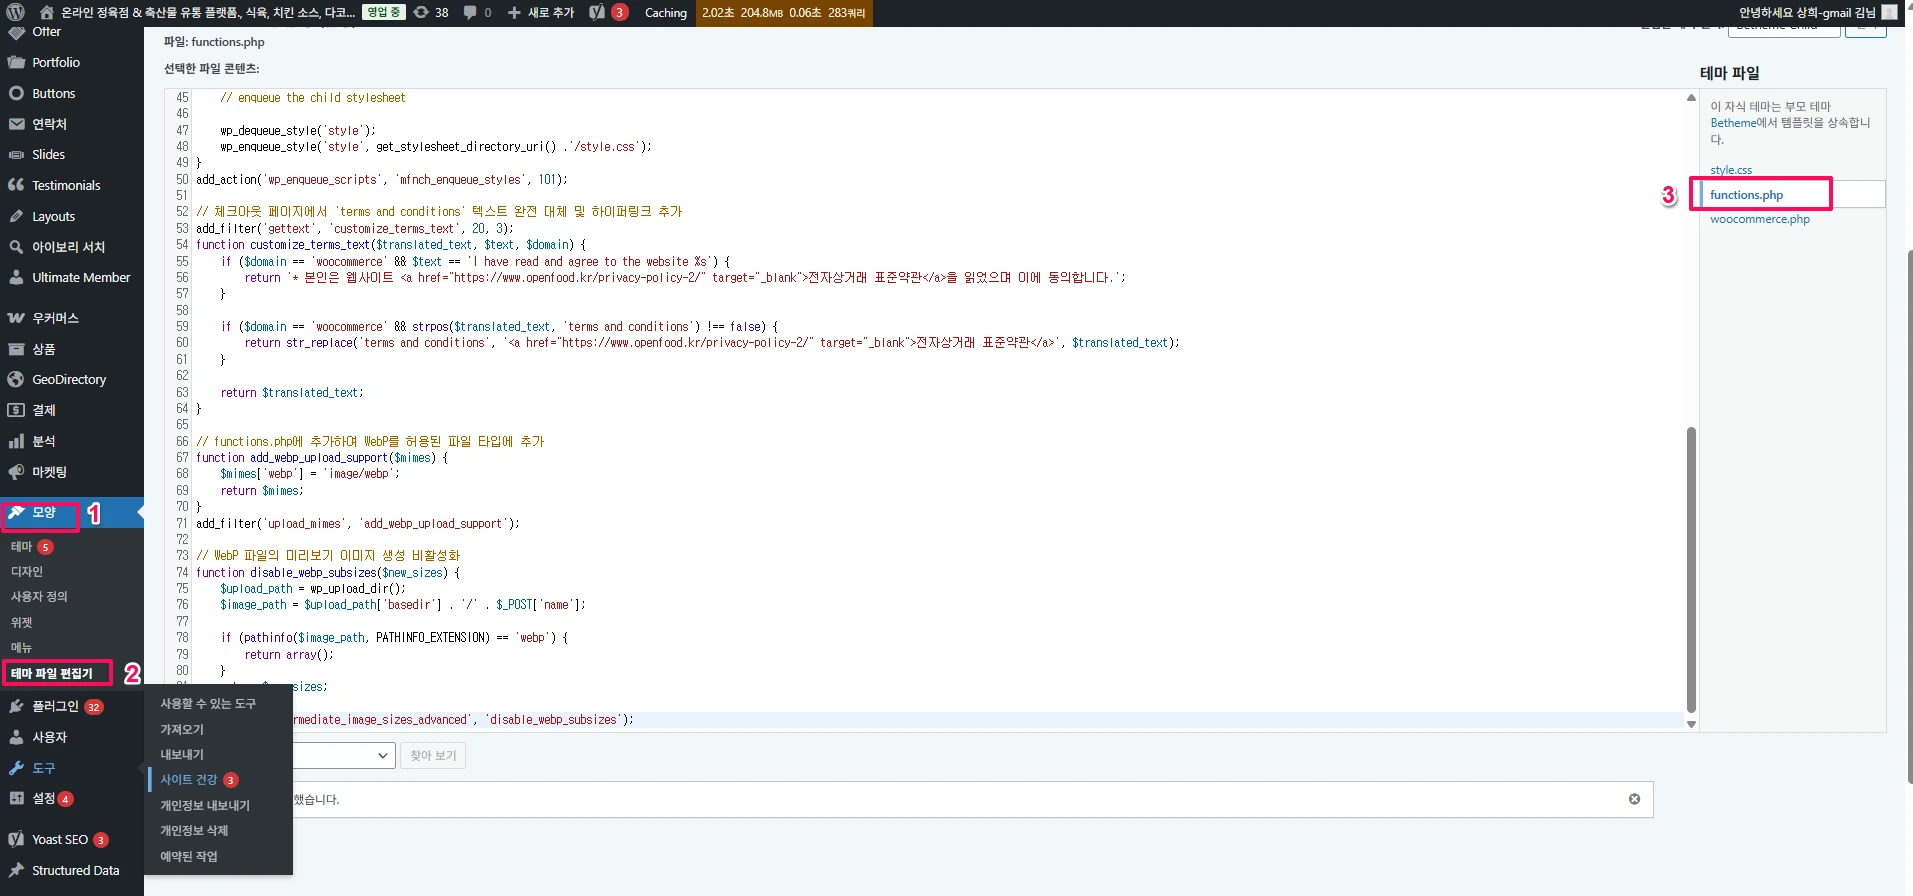Choose 개인정보 삭제 in flyout
The height and width of the screenshot is (896, 1913).
coord(194,831)
